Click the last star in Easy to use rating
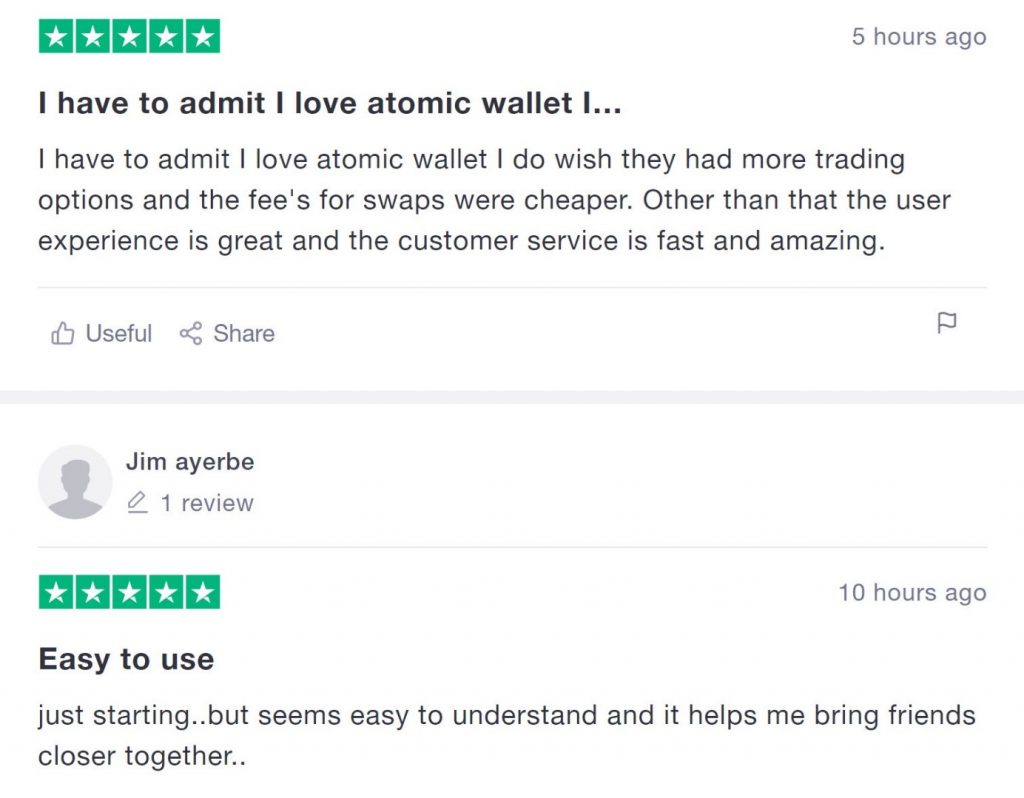This screenshot has height=798, width=1024. pyautogui.click(x=203, y=592)
